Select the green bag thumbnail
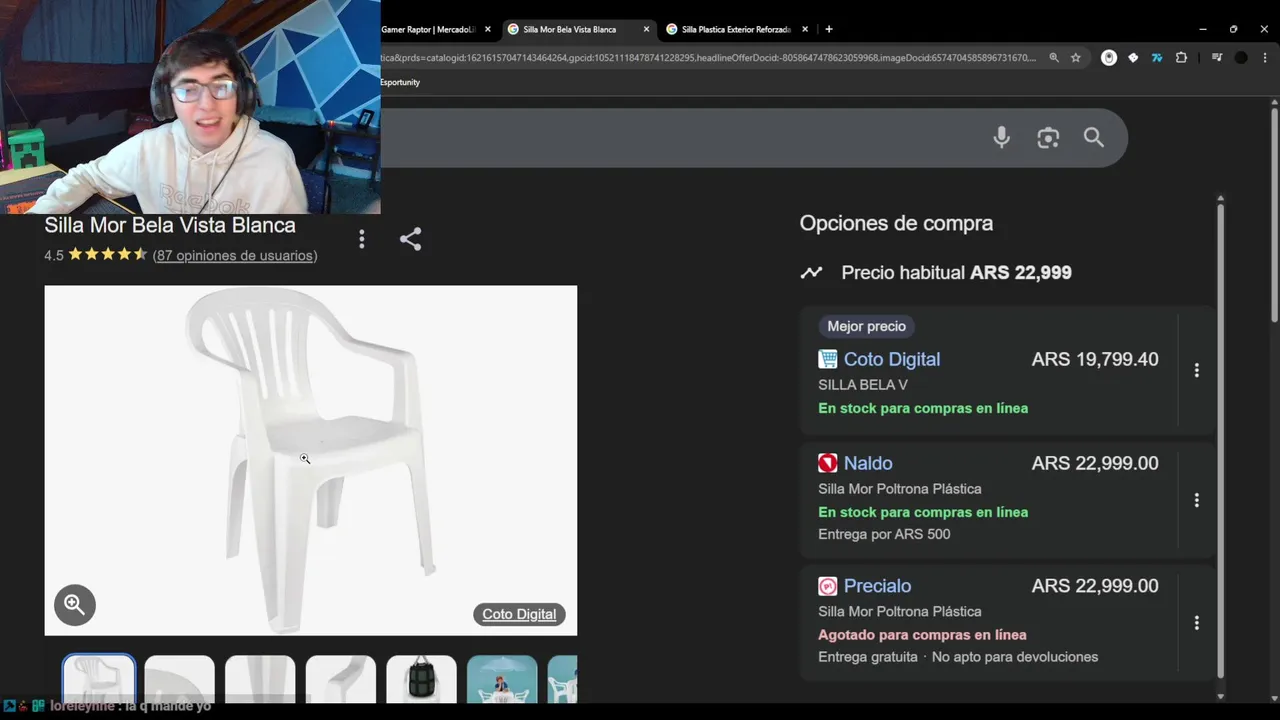 (x=422, y=678)
